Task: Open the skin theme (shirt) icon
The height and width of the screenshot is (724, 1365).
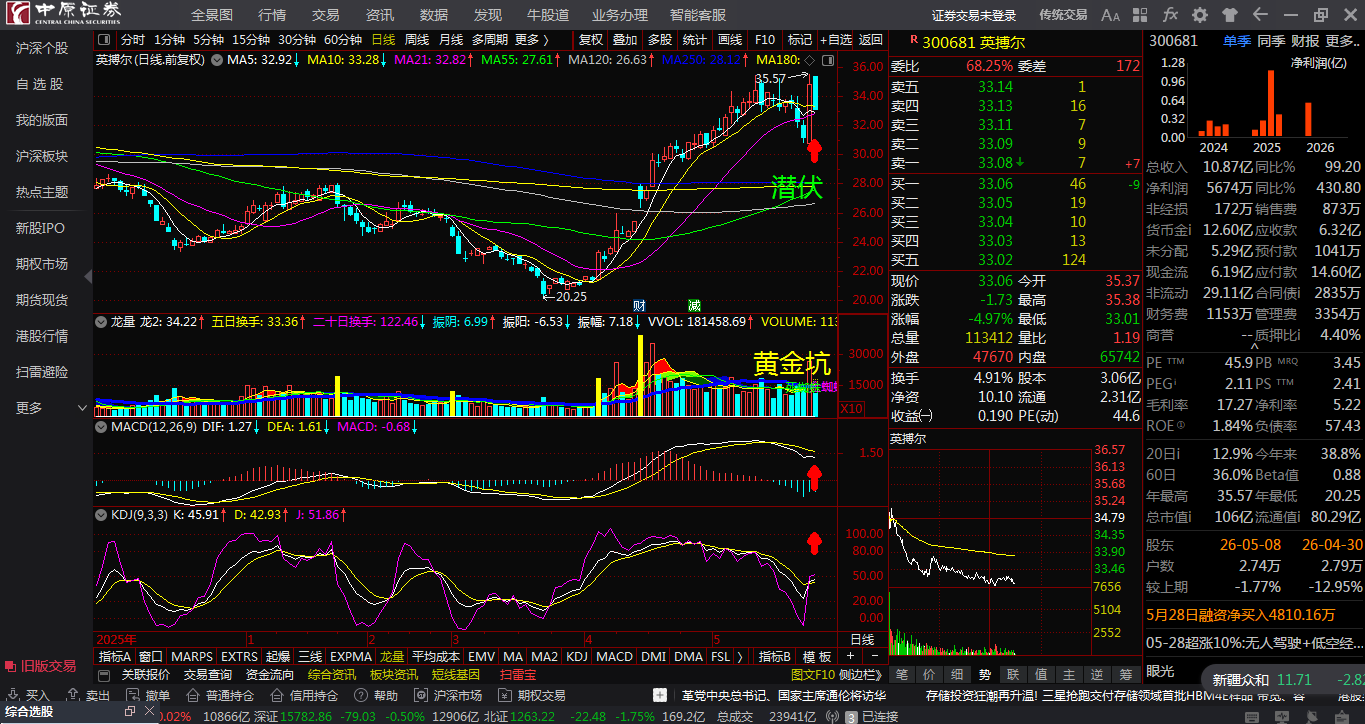Action: [1230, 15]
